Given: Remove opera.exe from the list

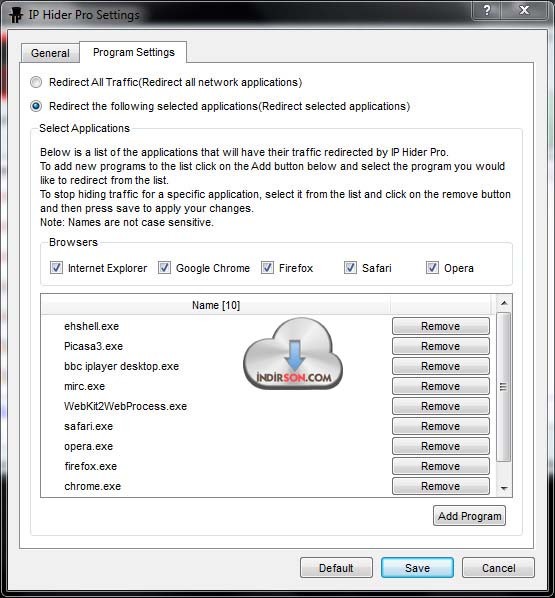Looking at the screenshot, I should pyautogui.click(x=441, y=446).
